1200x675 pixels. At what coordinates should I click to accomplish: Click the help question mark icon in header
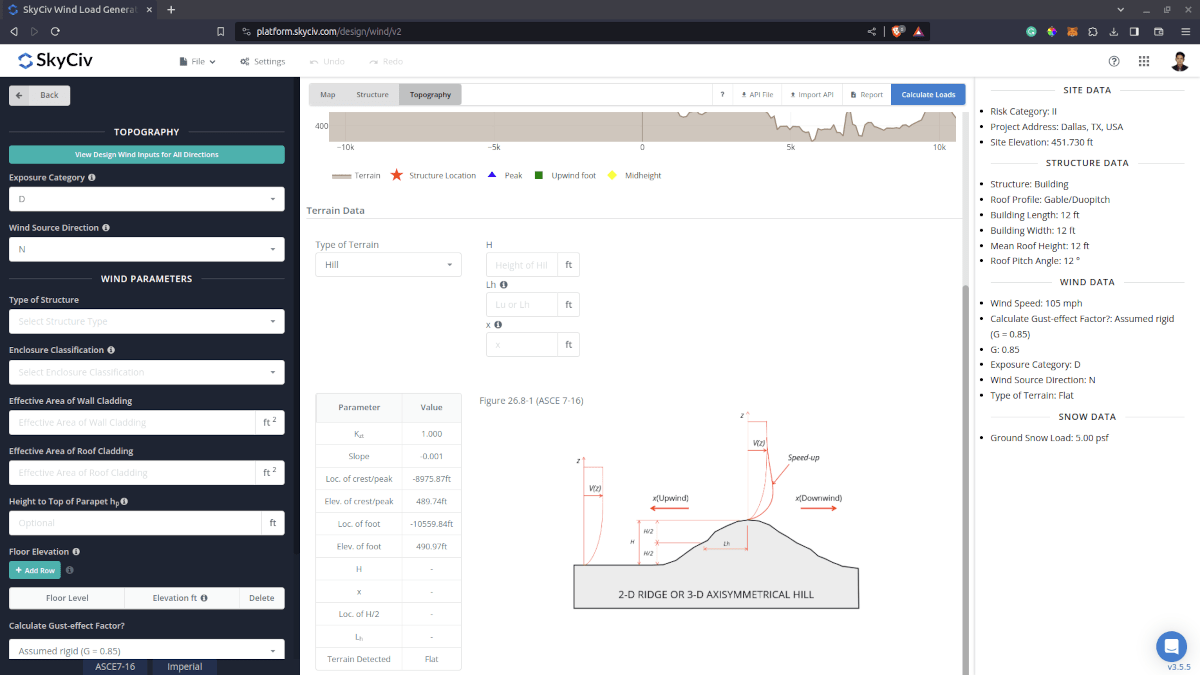pos(1114,61)
